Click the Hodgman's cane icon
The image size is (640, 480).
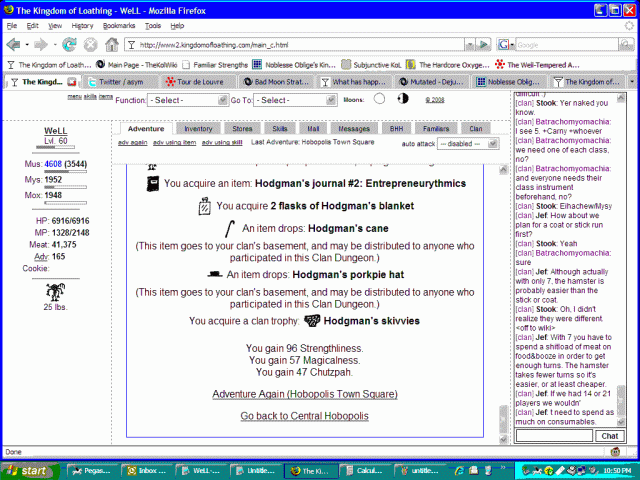[x=230, y=228]
